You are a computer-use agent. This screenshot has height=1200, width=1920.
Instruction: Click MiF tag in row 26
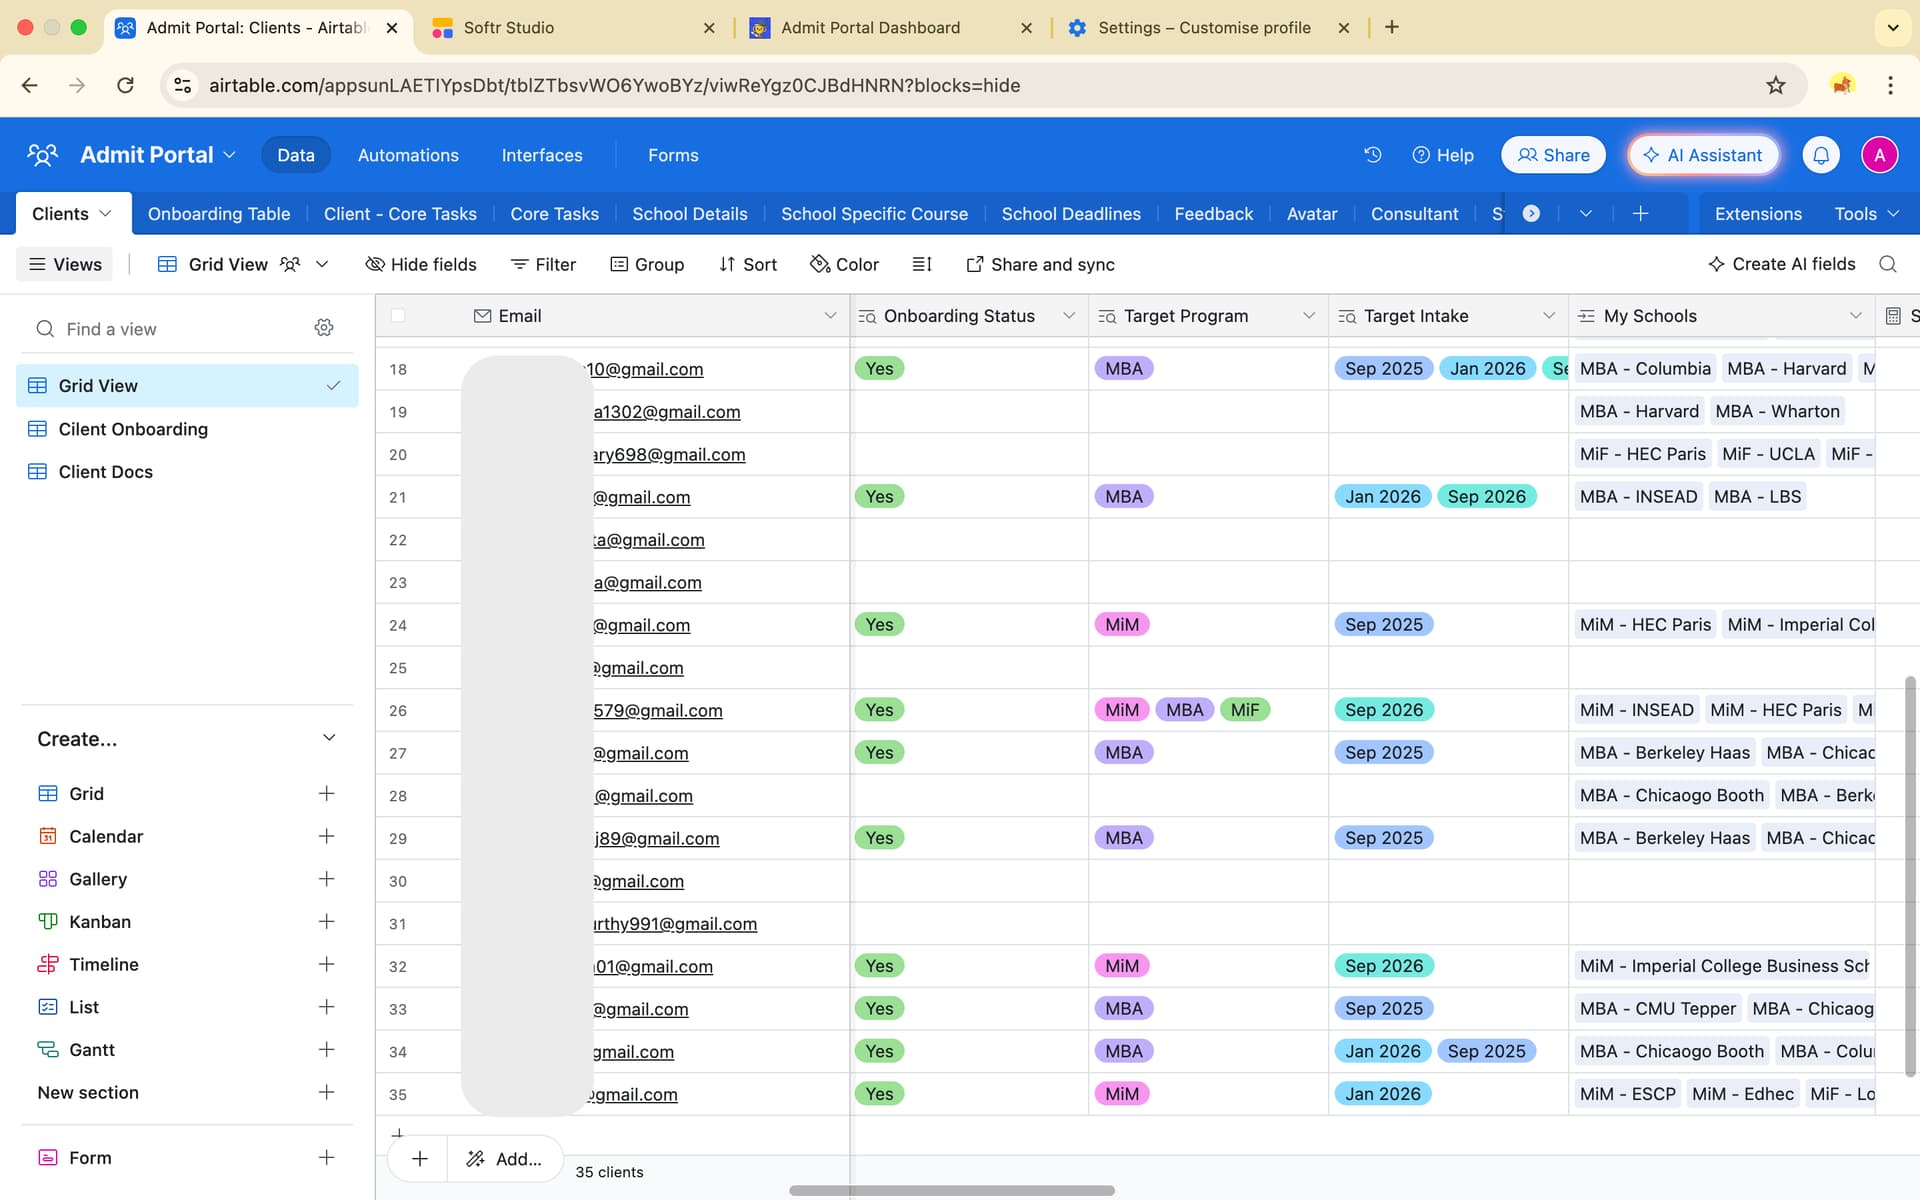coord(1245,710)
